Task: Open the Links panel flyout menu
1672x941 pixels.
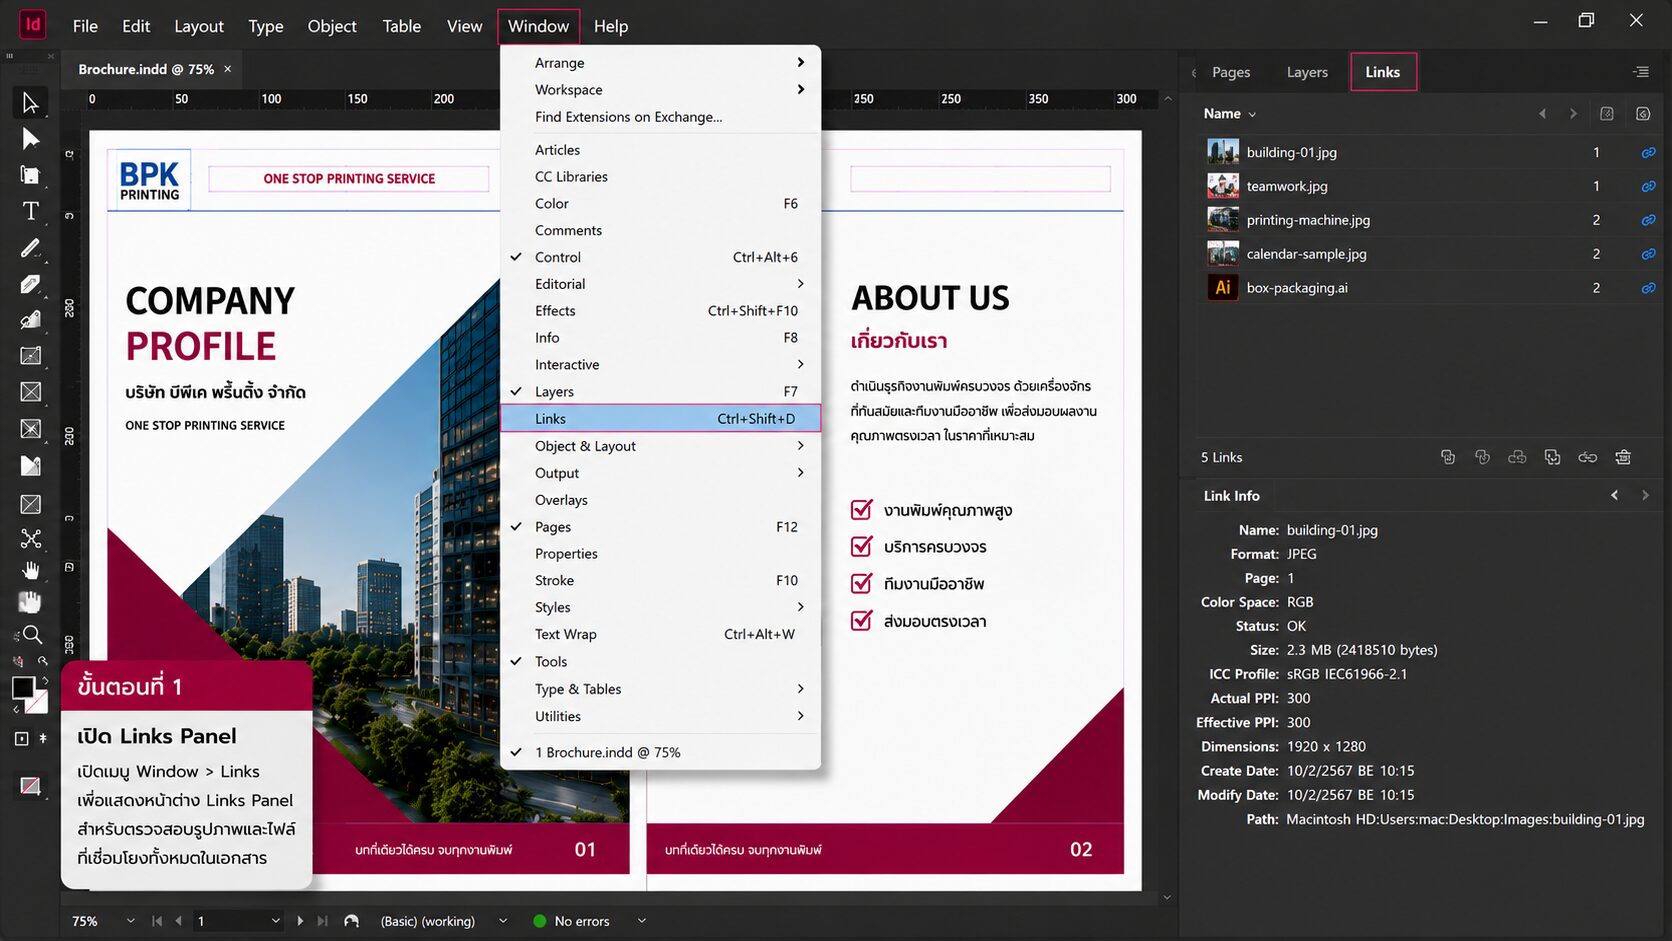Action: point(1641,72)
